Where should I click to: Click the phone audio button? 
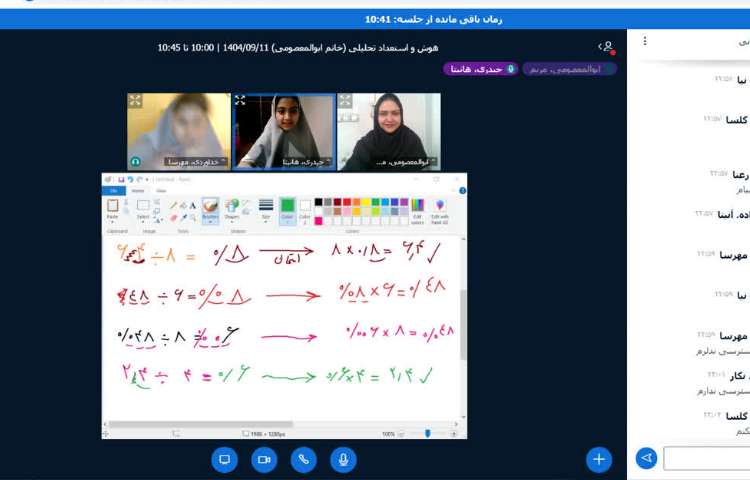point(304,459)
